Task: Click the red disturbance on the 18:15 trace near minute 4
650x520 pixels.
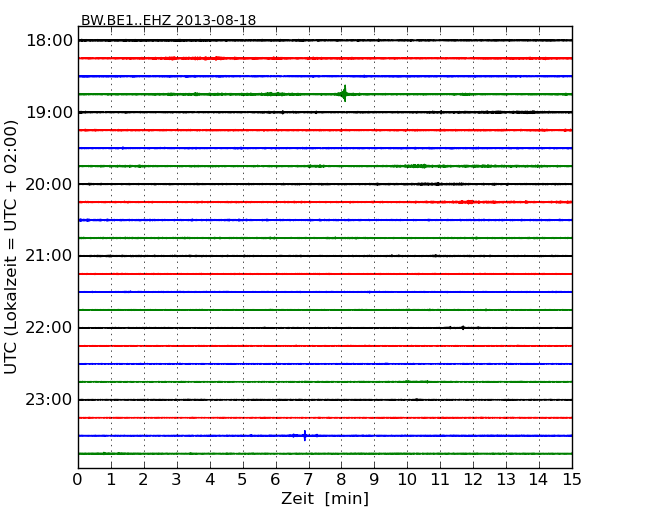Action: pos(218,58)
